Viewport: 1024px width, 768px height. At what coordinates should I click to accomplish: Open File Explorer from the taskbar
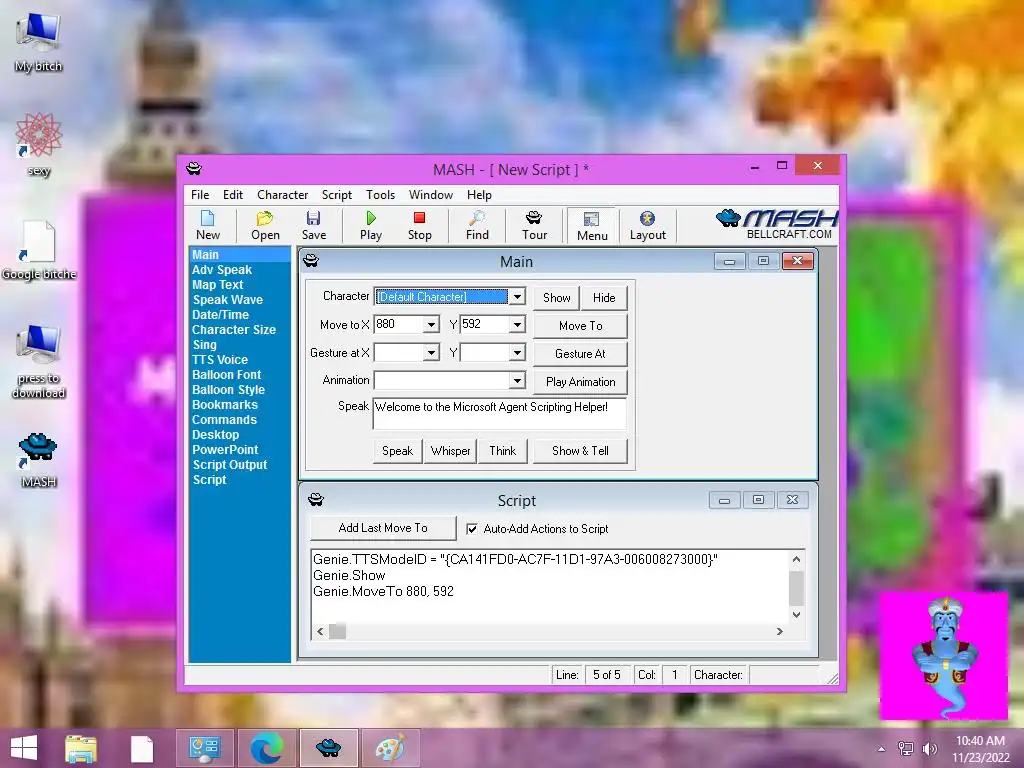81,748
